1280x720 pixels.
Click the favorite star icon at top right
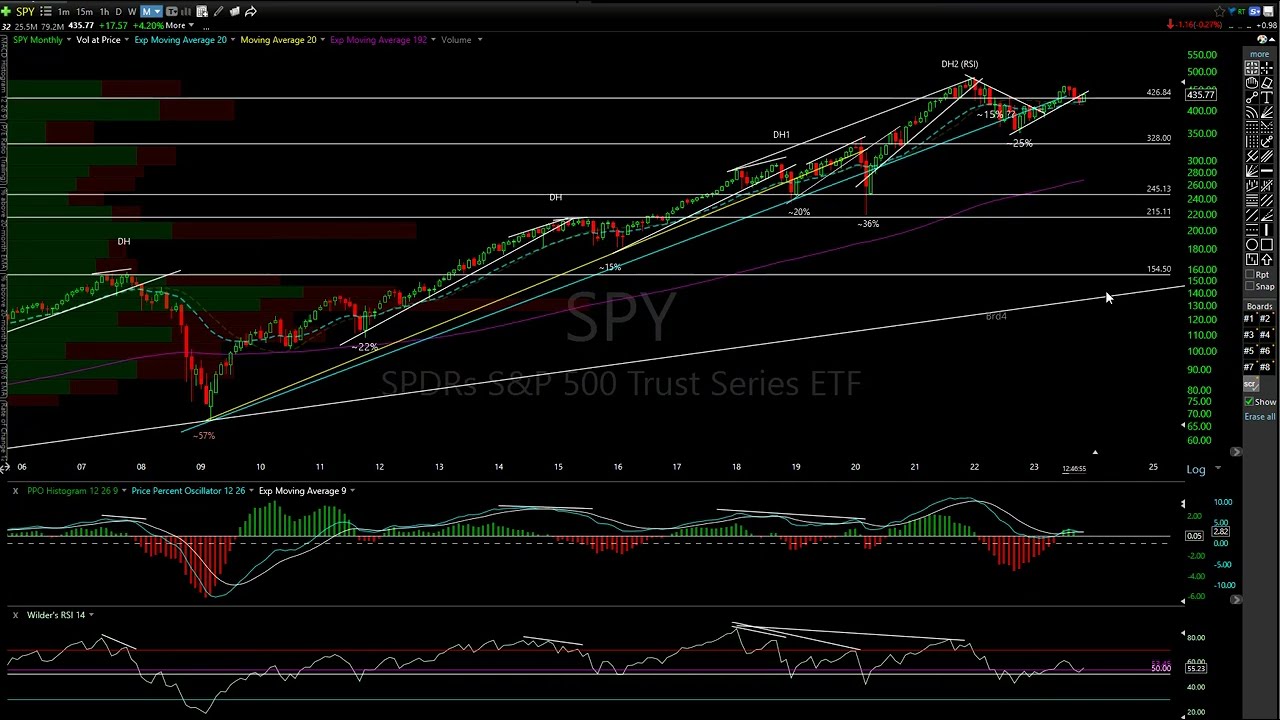coord(1220,11)
